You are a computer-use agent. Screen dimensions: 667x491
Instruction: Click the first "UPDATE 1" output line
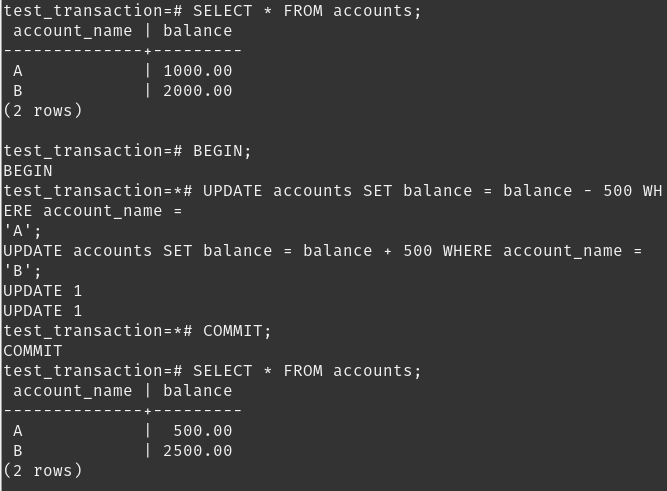[x=43, y=291]
